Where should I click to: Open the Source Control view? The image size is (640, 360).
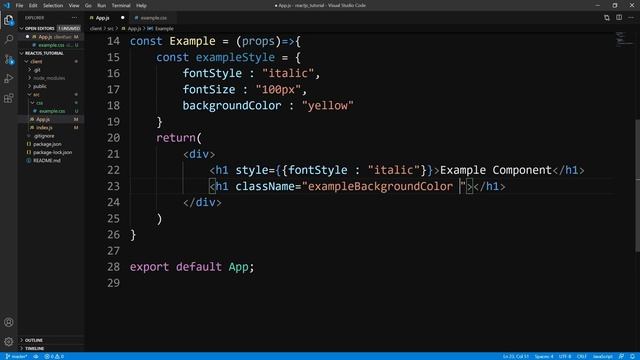tap(9, 60)
